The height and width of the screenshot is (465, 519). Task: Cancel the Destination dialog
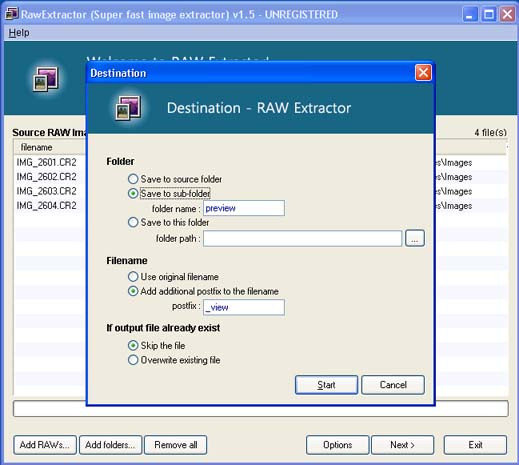(x=393, y=385)
